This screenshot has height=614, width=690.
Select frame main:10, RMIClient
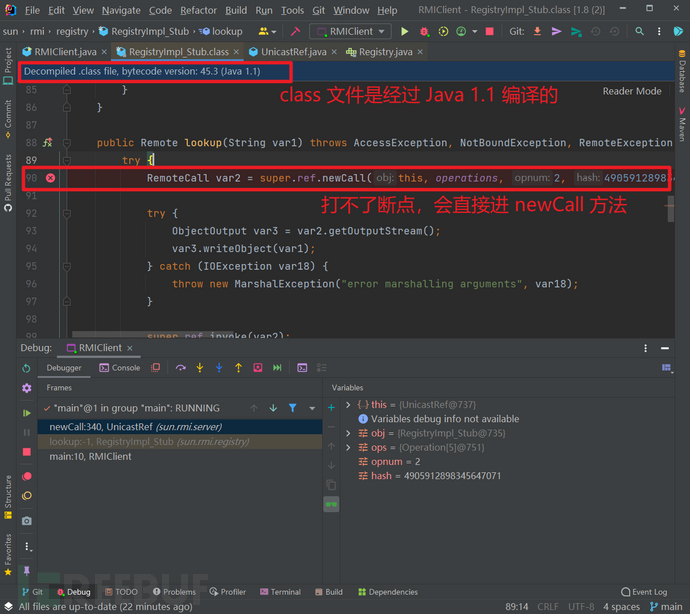click(180, 456)
